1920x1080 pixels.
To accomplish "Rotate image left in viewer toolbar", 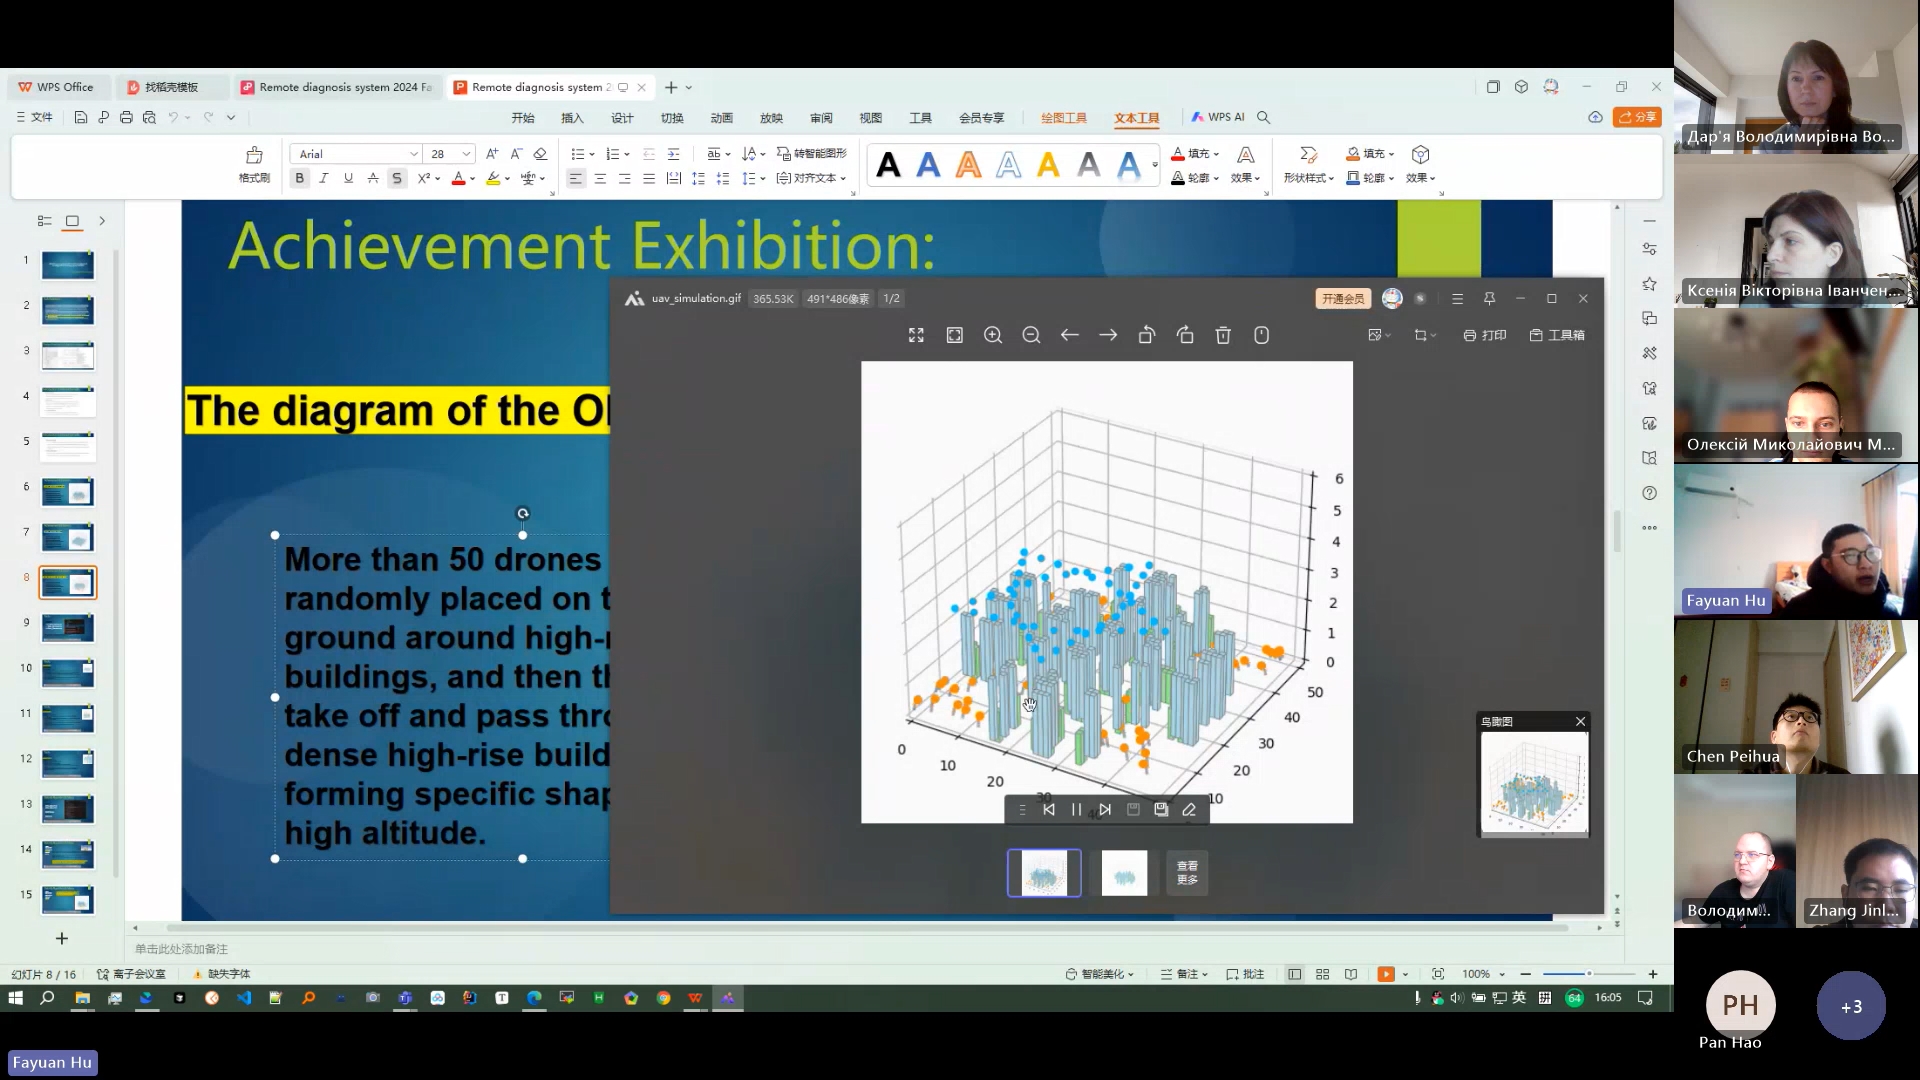I will click(x=1146, y=335).
